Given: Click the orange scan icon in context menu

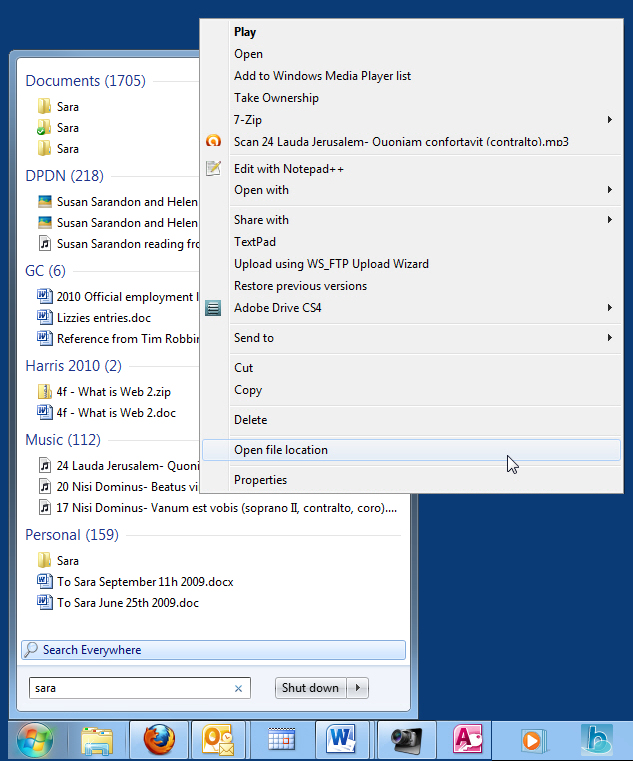Looking at the screenshot, I should tap(213, 141).
